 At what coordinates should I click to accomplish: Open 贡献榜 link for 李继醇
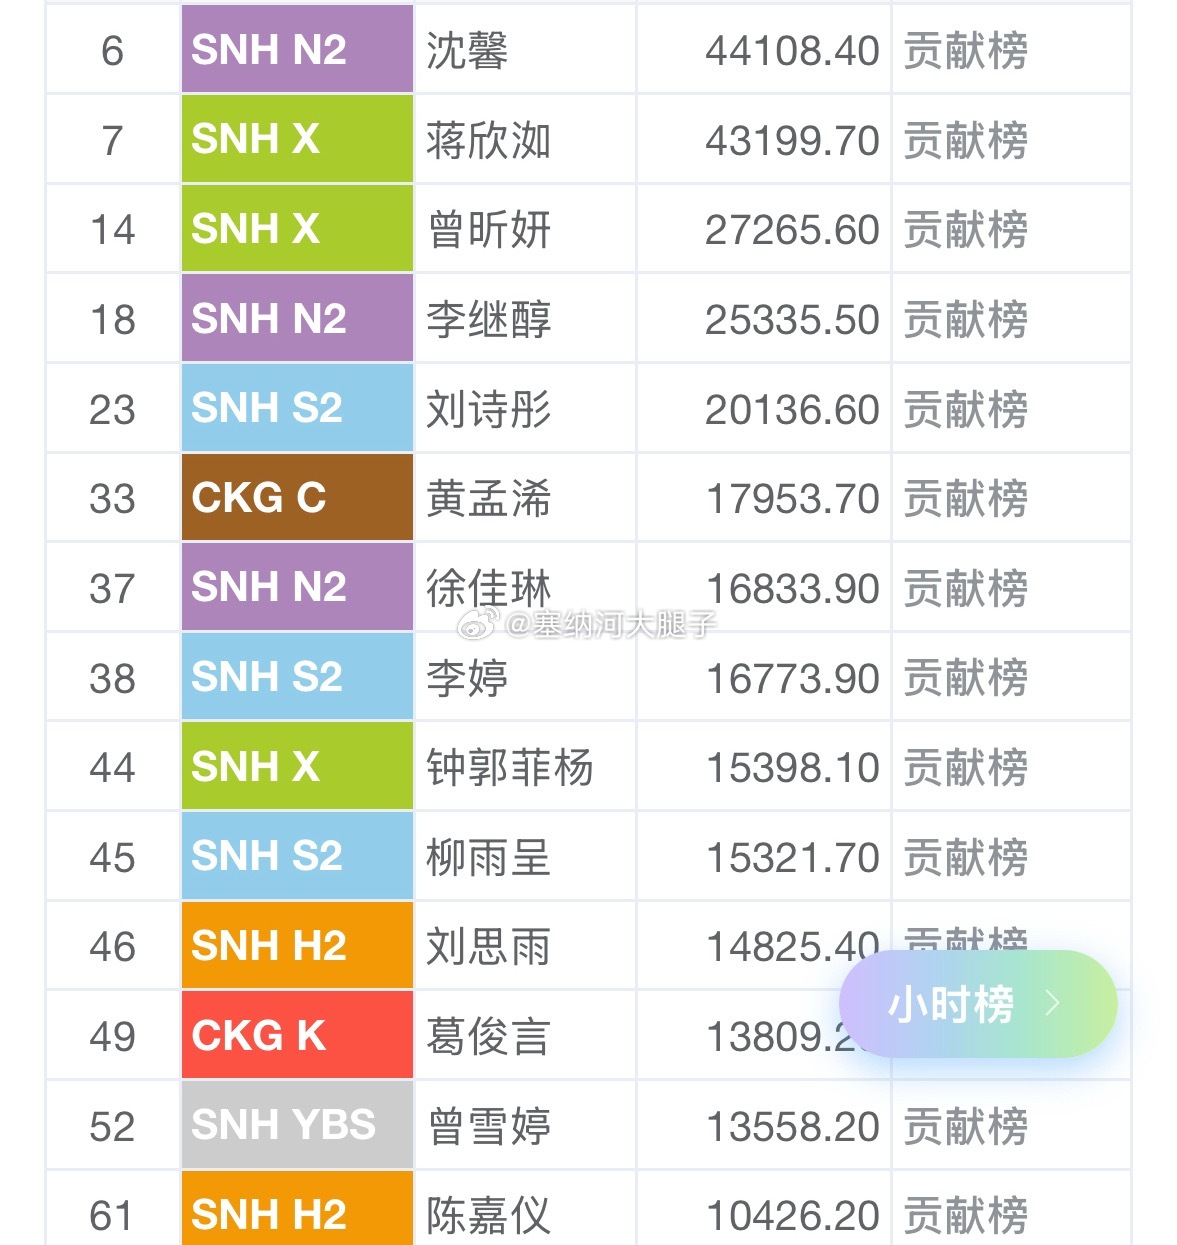(965, 320)
